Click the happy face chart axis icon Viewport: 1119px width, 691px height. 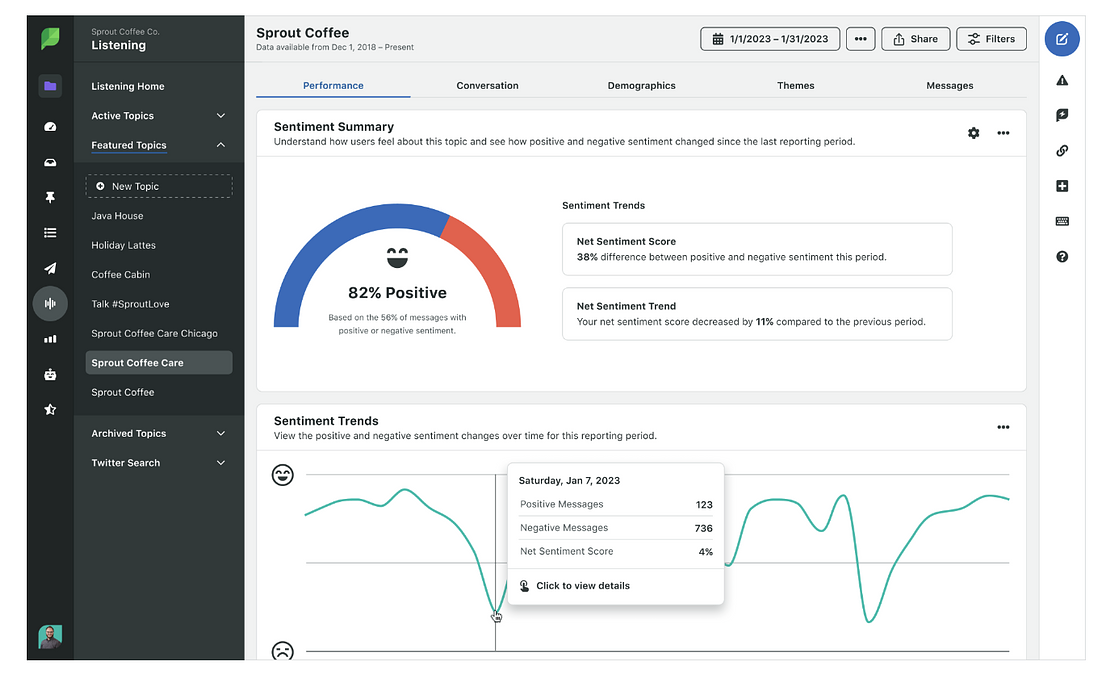coord(283,475)
